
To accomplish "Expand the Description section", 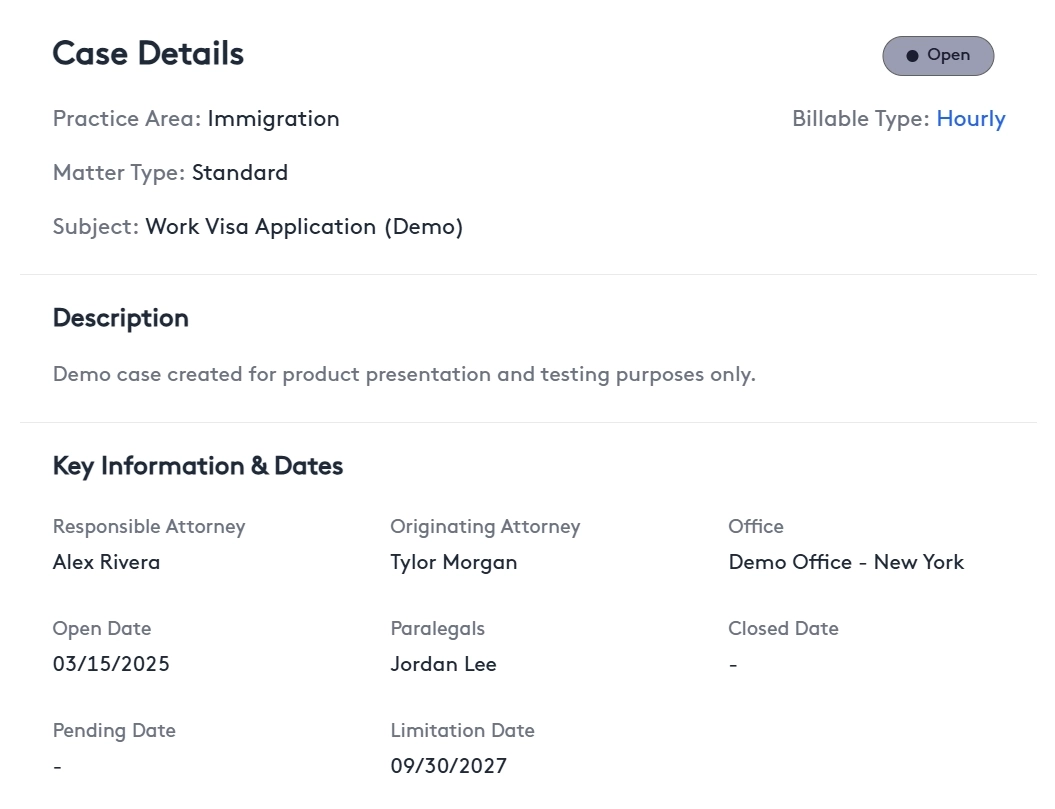I will click(120, 318).
